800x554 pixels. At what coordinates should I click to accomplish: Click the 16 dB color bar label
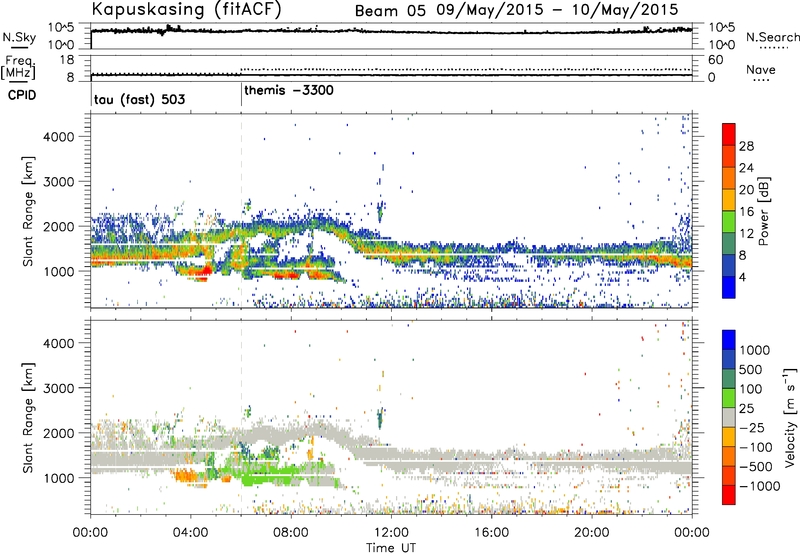[x=746, y=212]
